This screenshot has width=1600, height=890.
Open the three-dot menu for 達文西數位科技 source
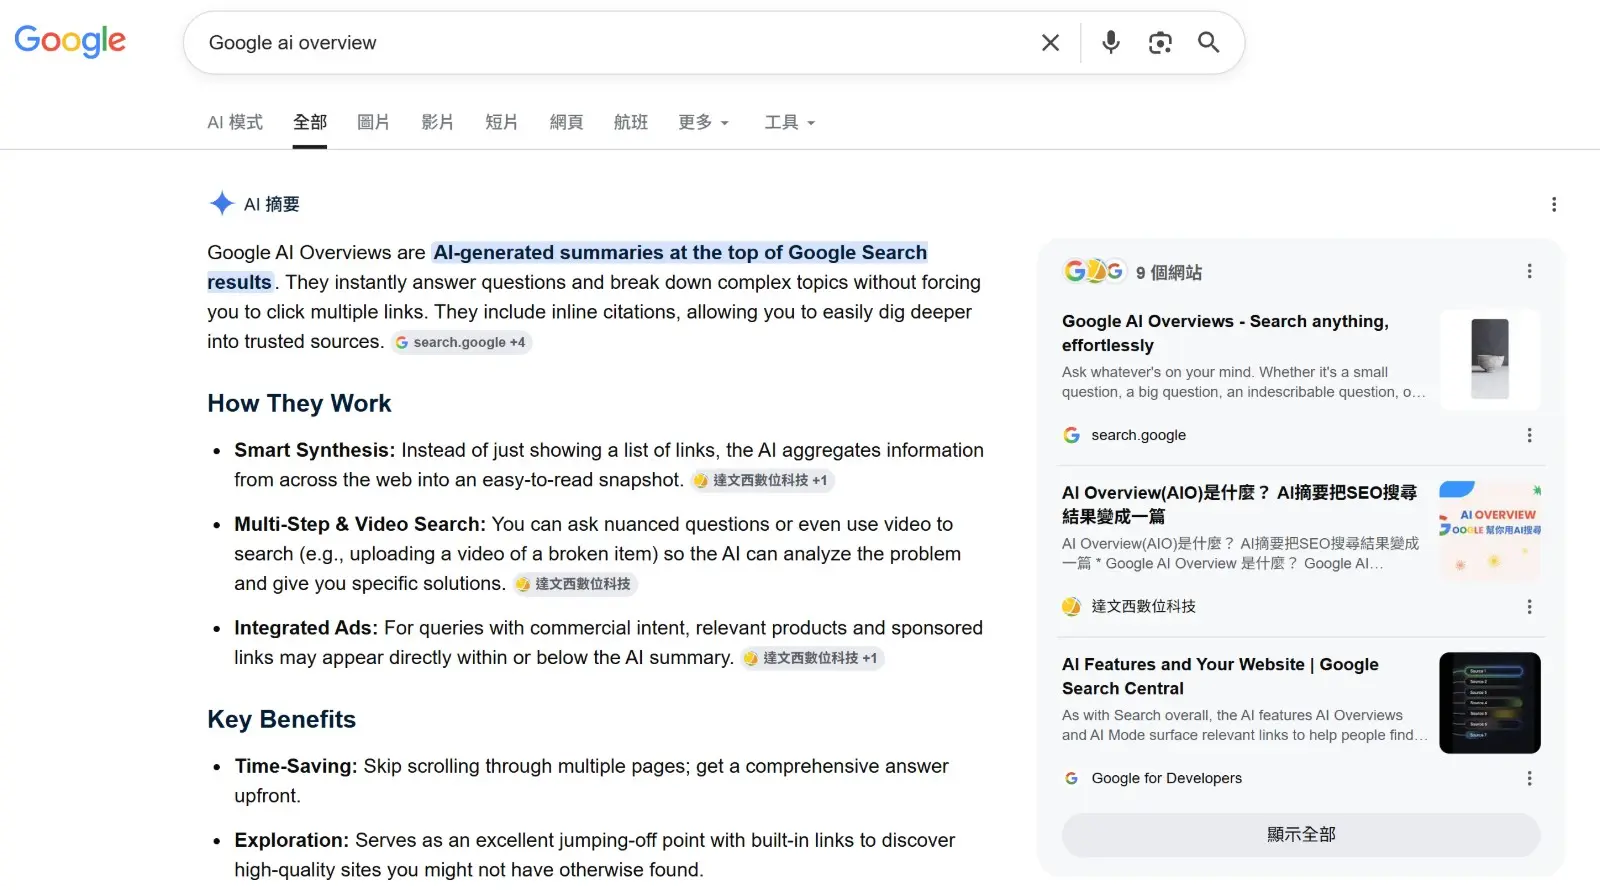(1529, 607)
